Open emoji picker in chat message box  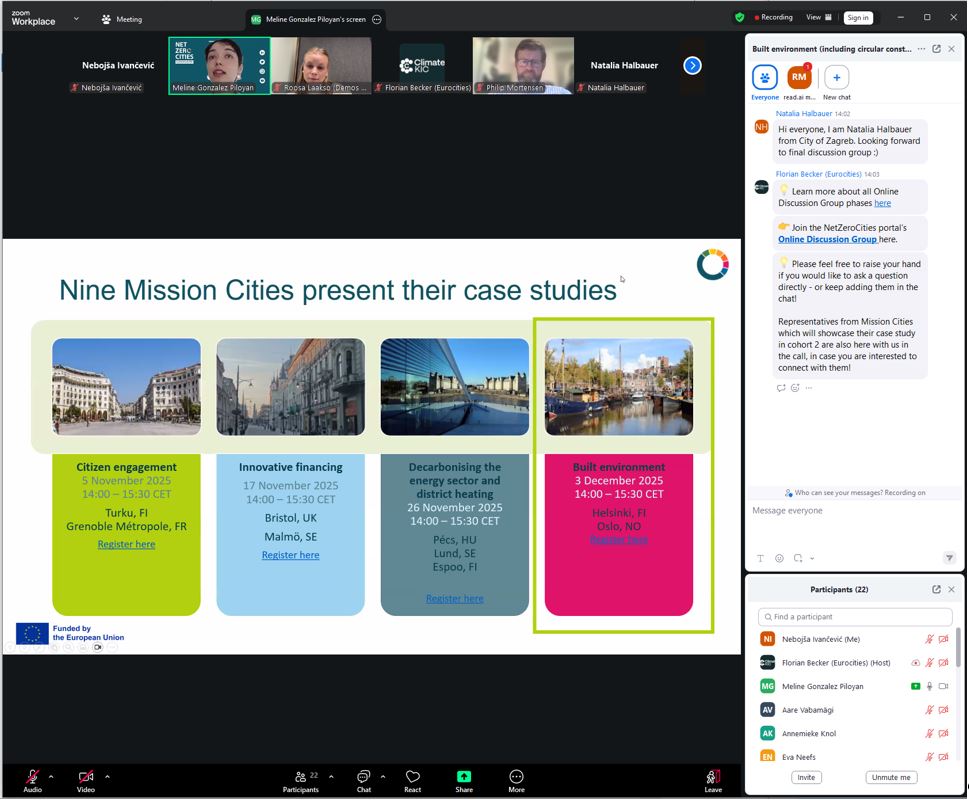(x=779, y=558)
